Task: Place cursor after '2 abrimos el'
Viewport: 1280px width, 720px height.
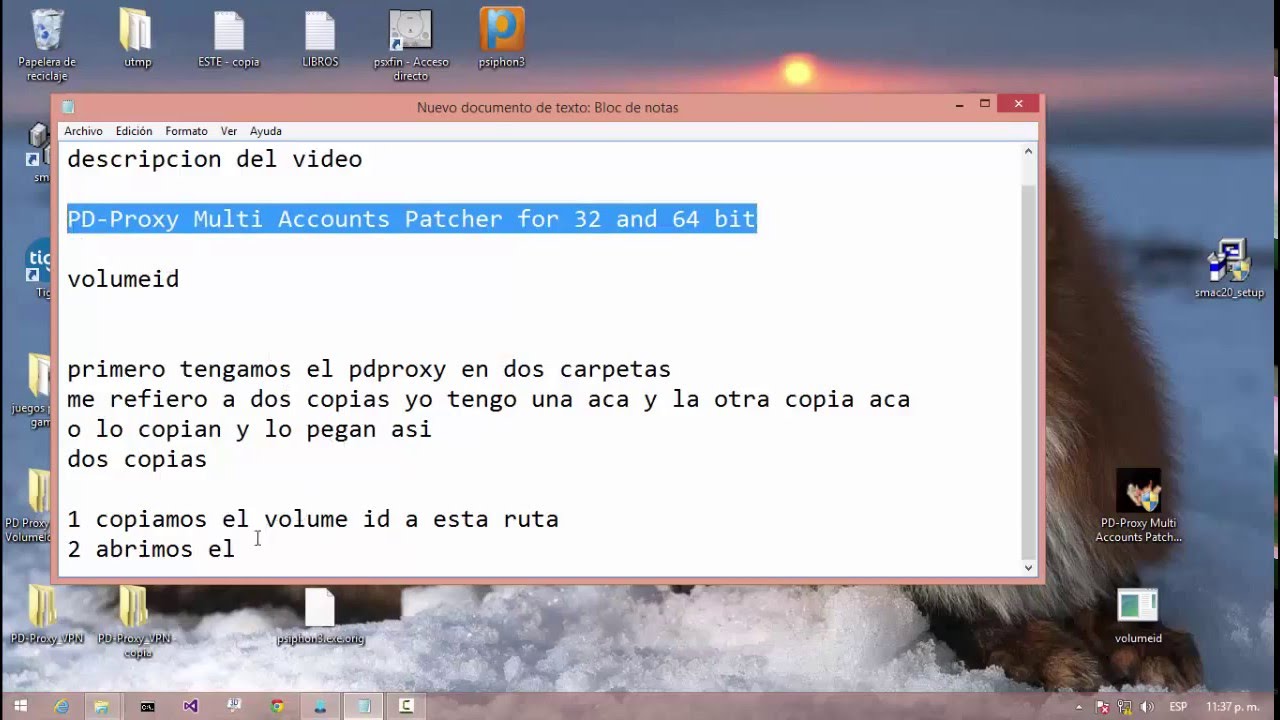Action: 238,549
